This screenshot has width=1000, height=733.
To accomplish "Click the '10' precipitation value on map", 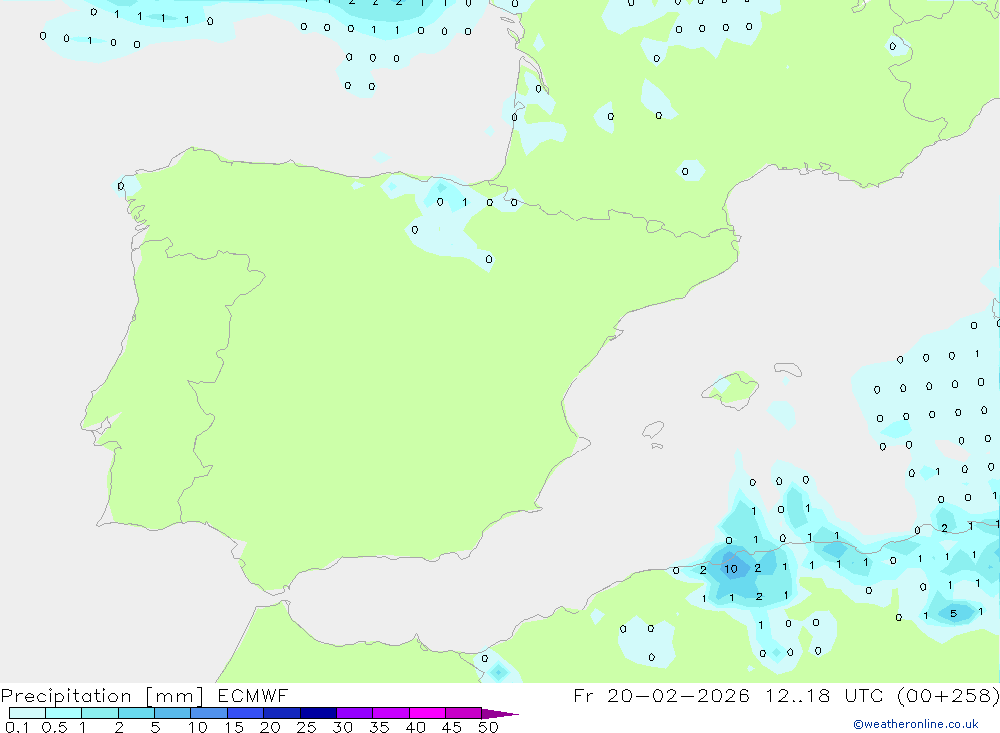I will click(731, 569).
